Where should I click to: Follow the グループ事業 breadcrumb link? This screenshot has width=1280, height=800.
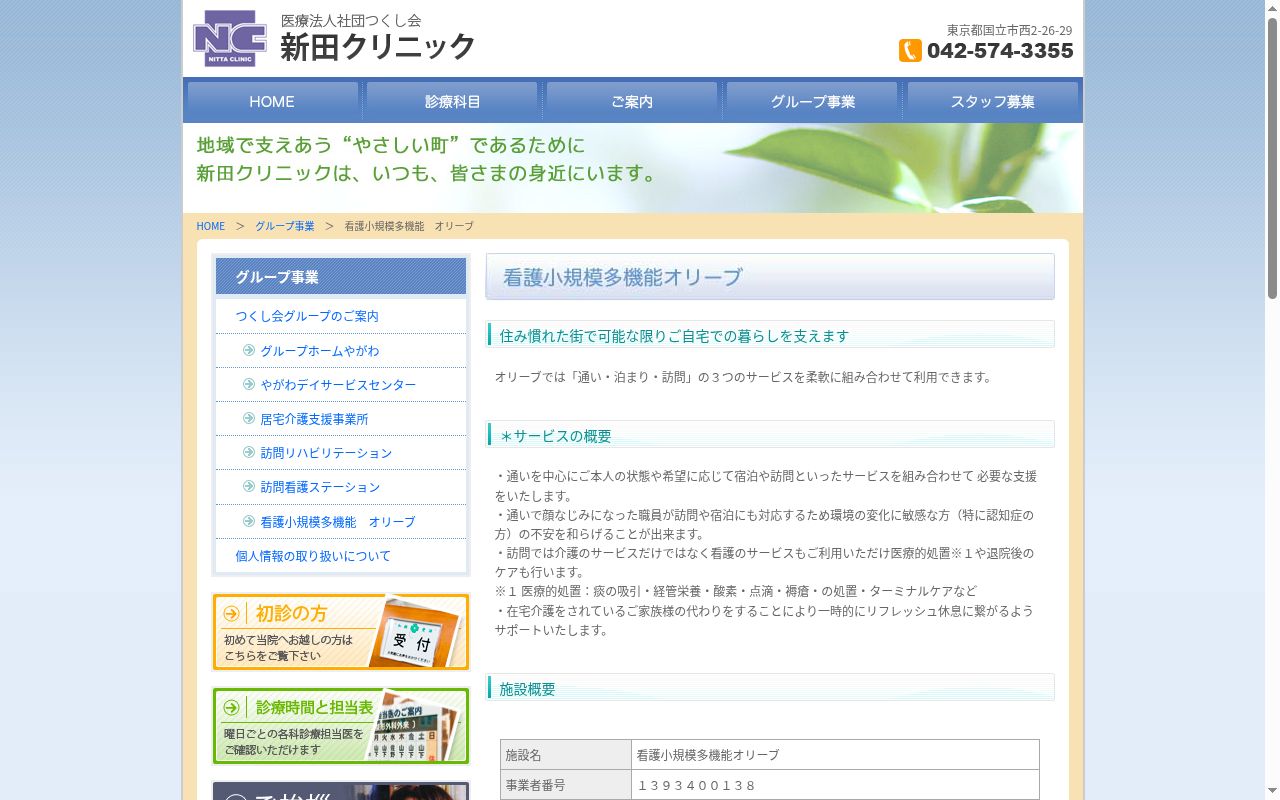[x=285, y=226]
